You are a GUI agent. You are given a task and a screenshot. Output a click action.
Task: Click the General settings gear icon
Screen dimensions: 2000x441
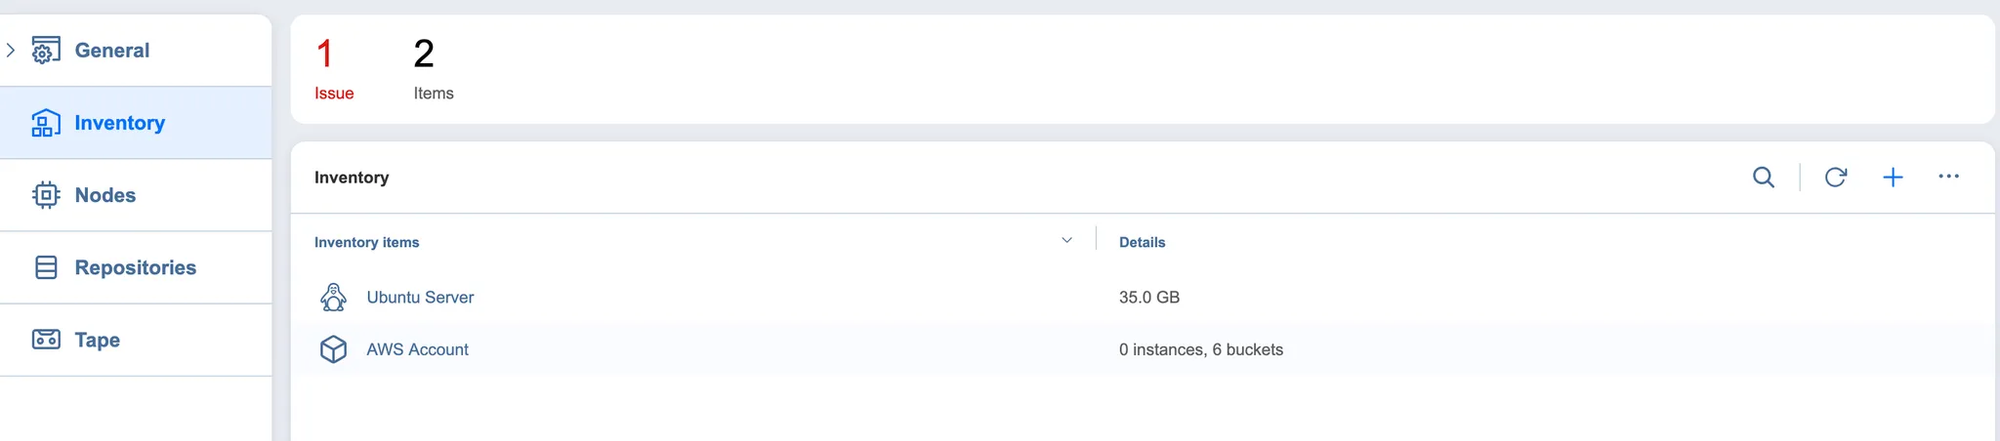tap(46, 50)
